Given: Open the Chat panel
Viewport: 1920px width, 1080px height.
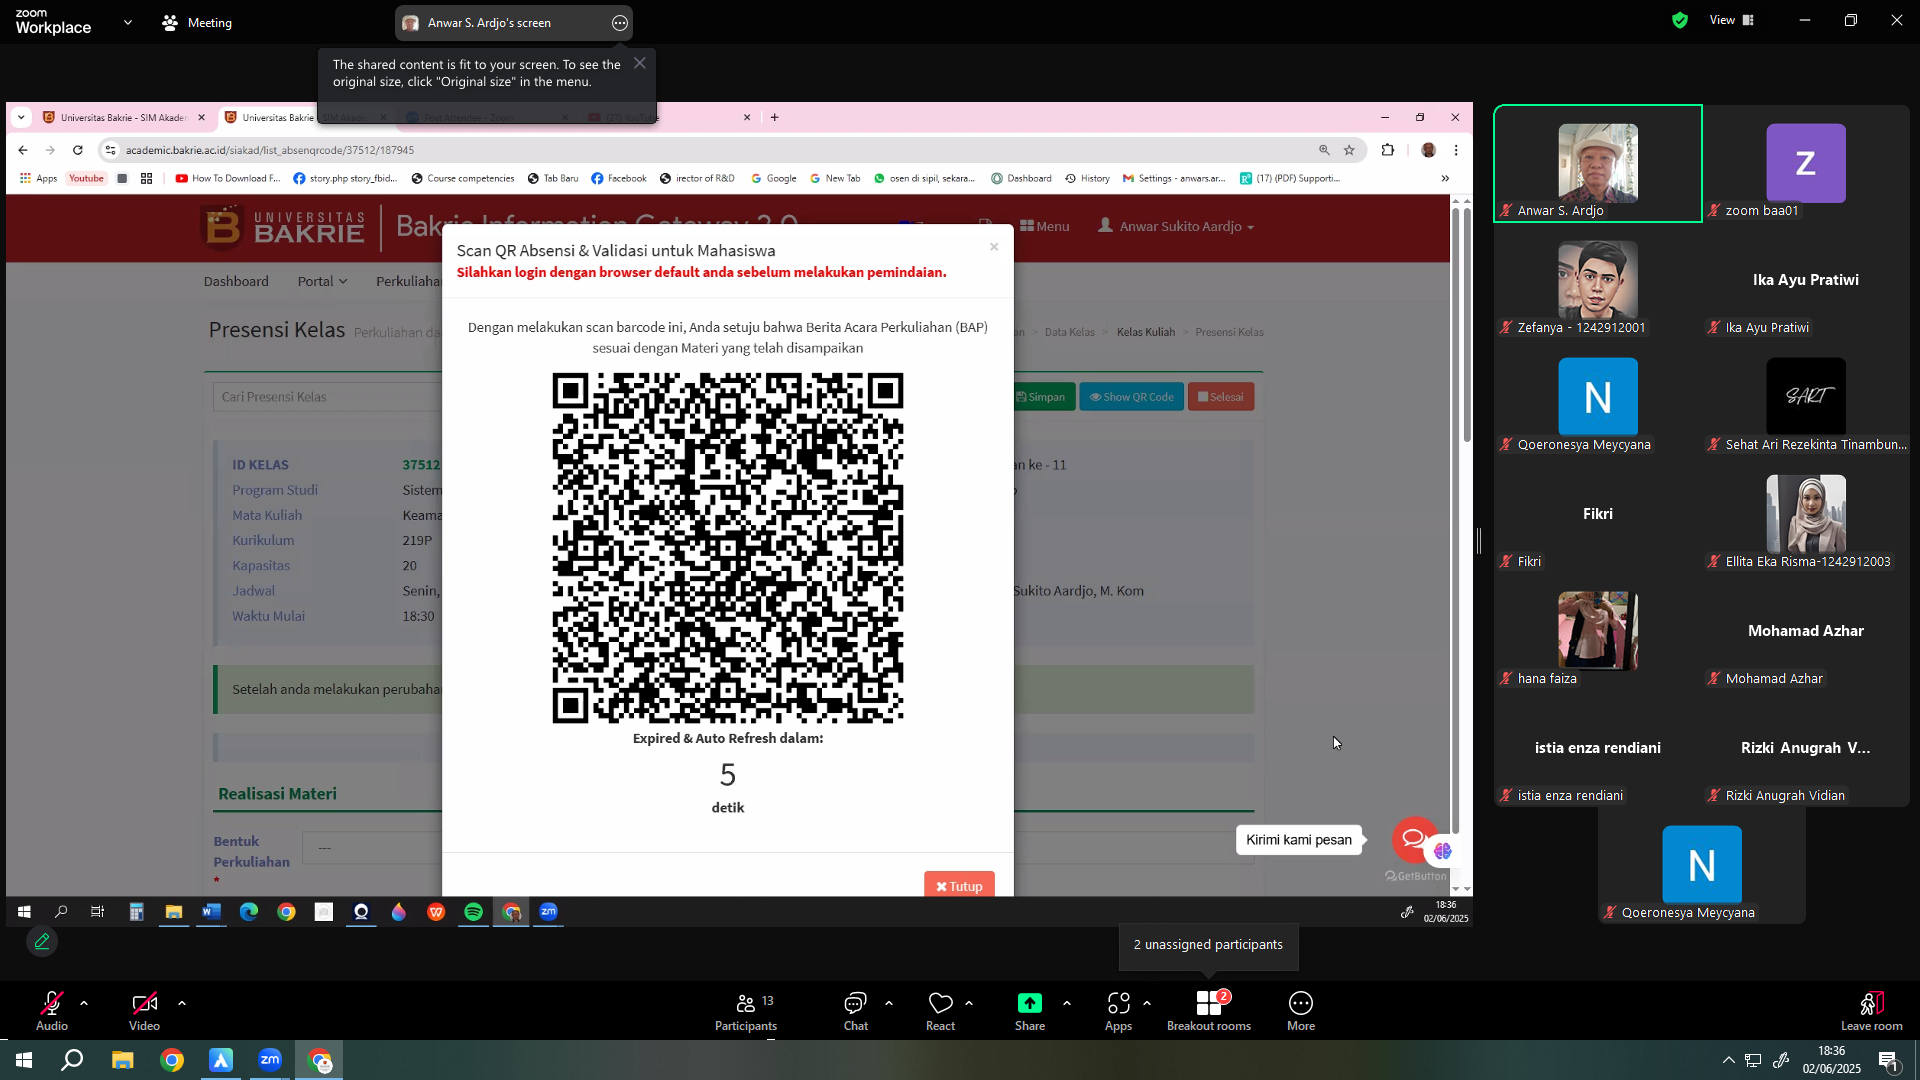Looking at the screenshot, I should (855, 1010).
